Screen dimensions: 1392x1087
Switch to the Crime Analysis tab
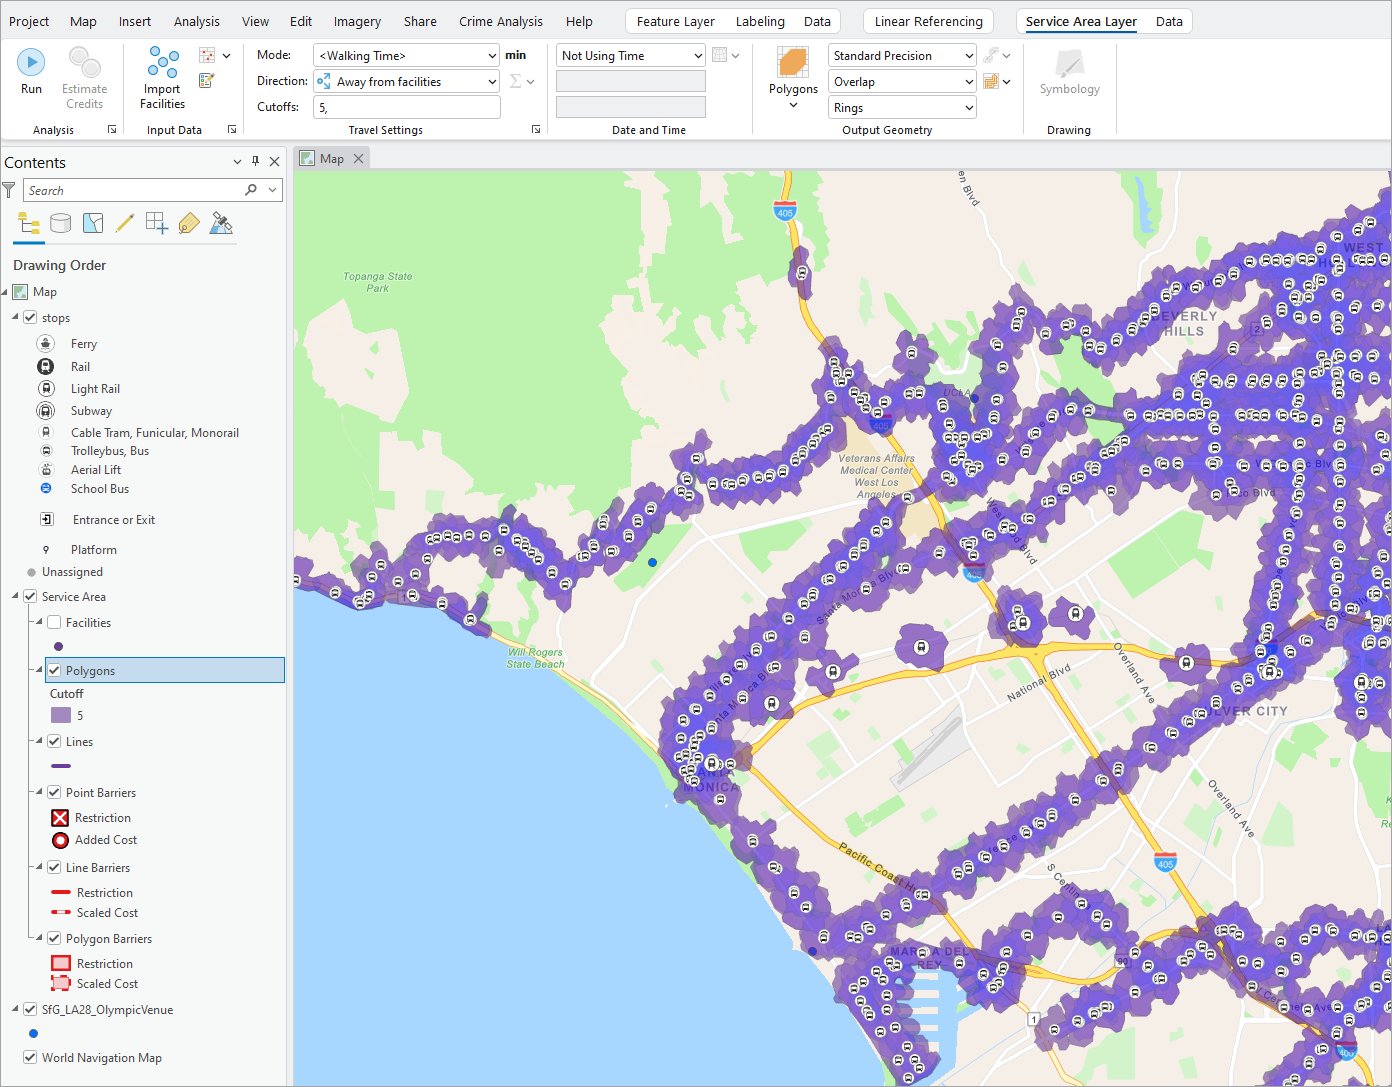point(501,21)
